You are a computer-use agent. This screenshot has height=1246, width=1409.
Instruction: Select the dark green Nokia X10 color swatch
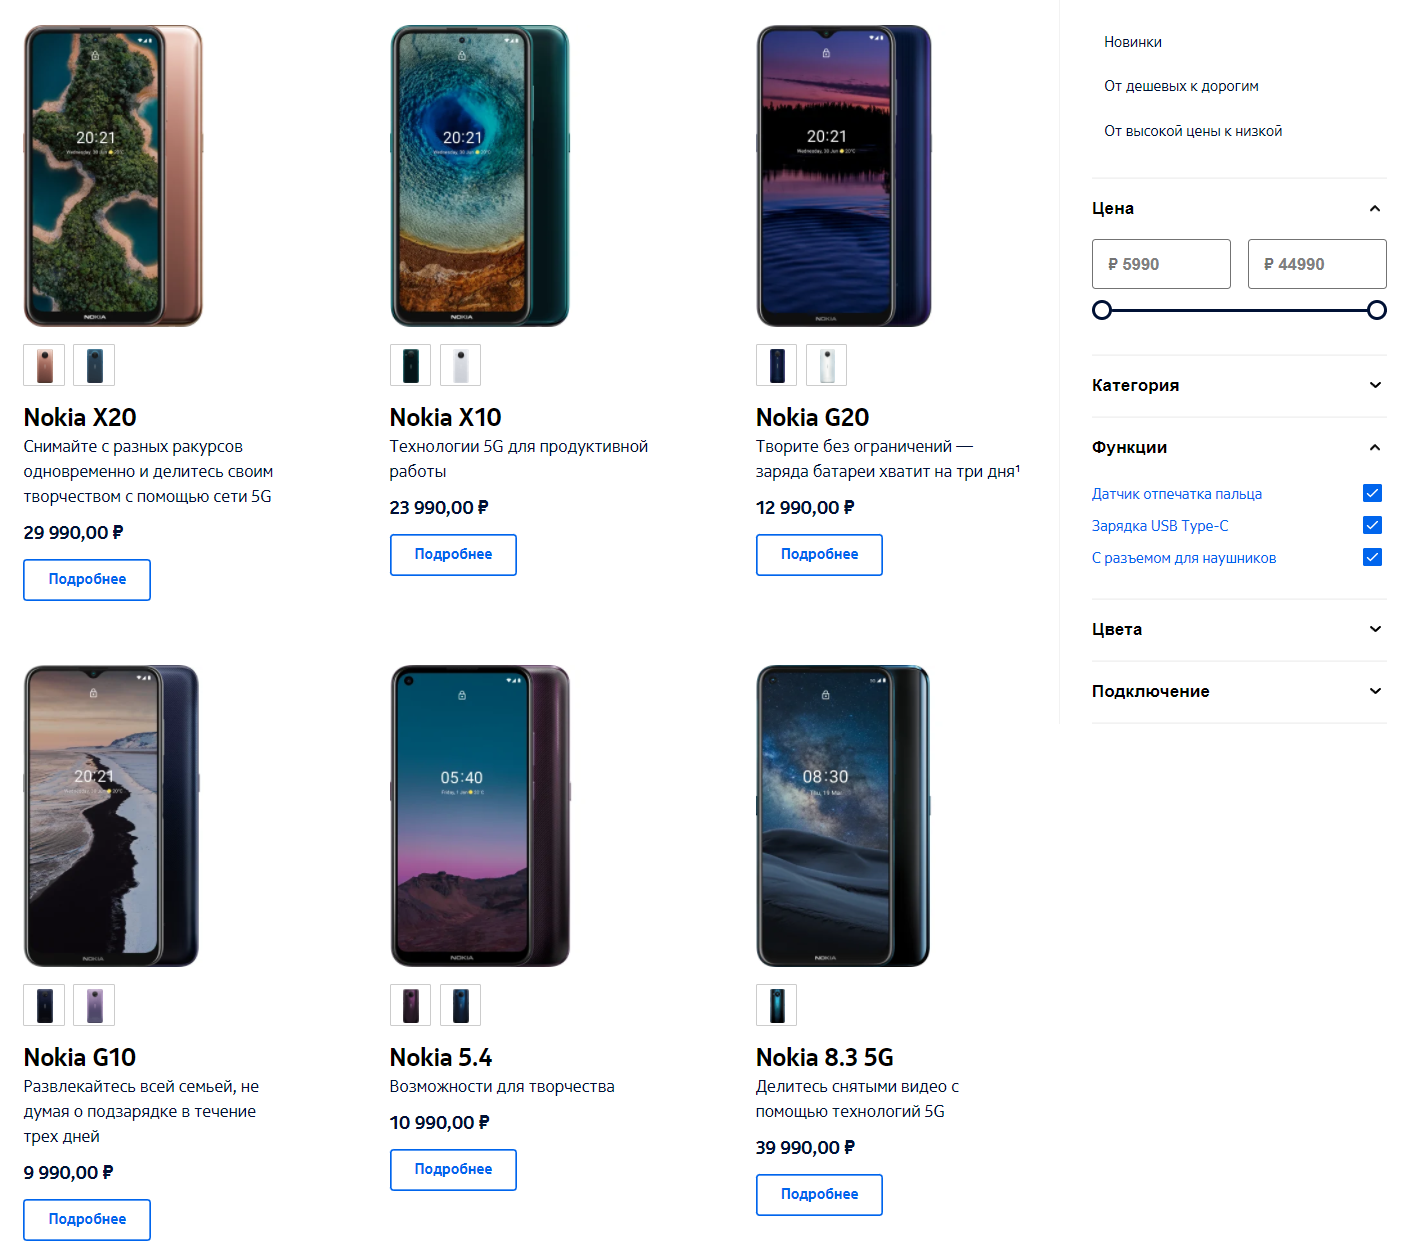tap(410, 365)
